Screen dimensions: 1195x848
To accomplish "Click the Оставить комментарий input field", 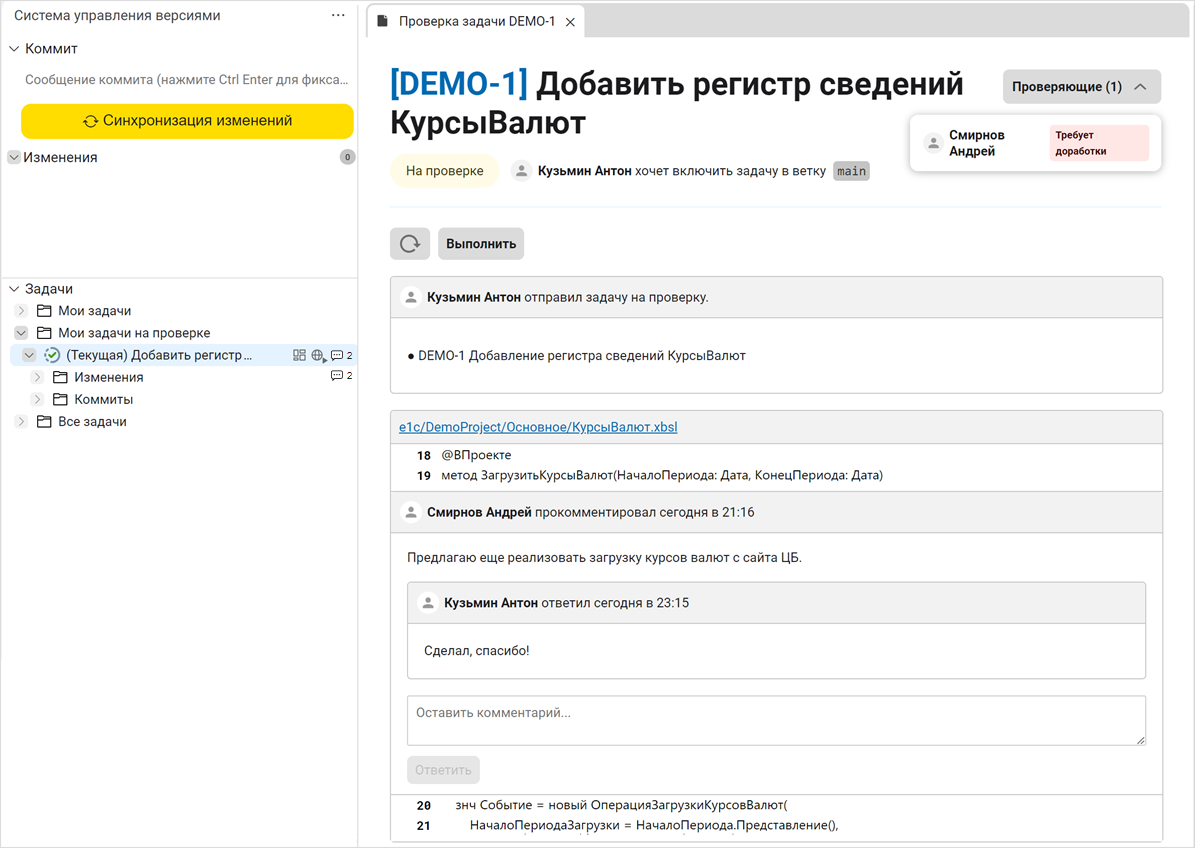I will tap(777, 720).
